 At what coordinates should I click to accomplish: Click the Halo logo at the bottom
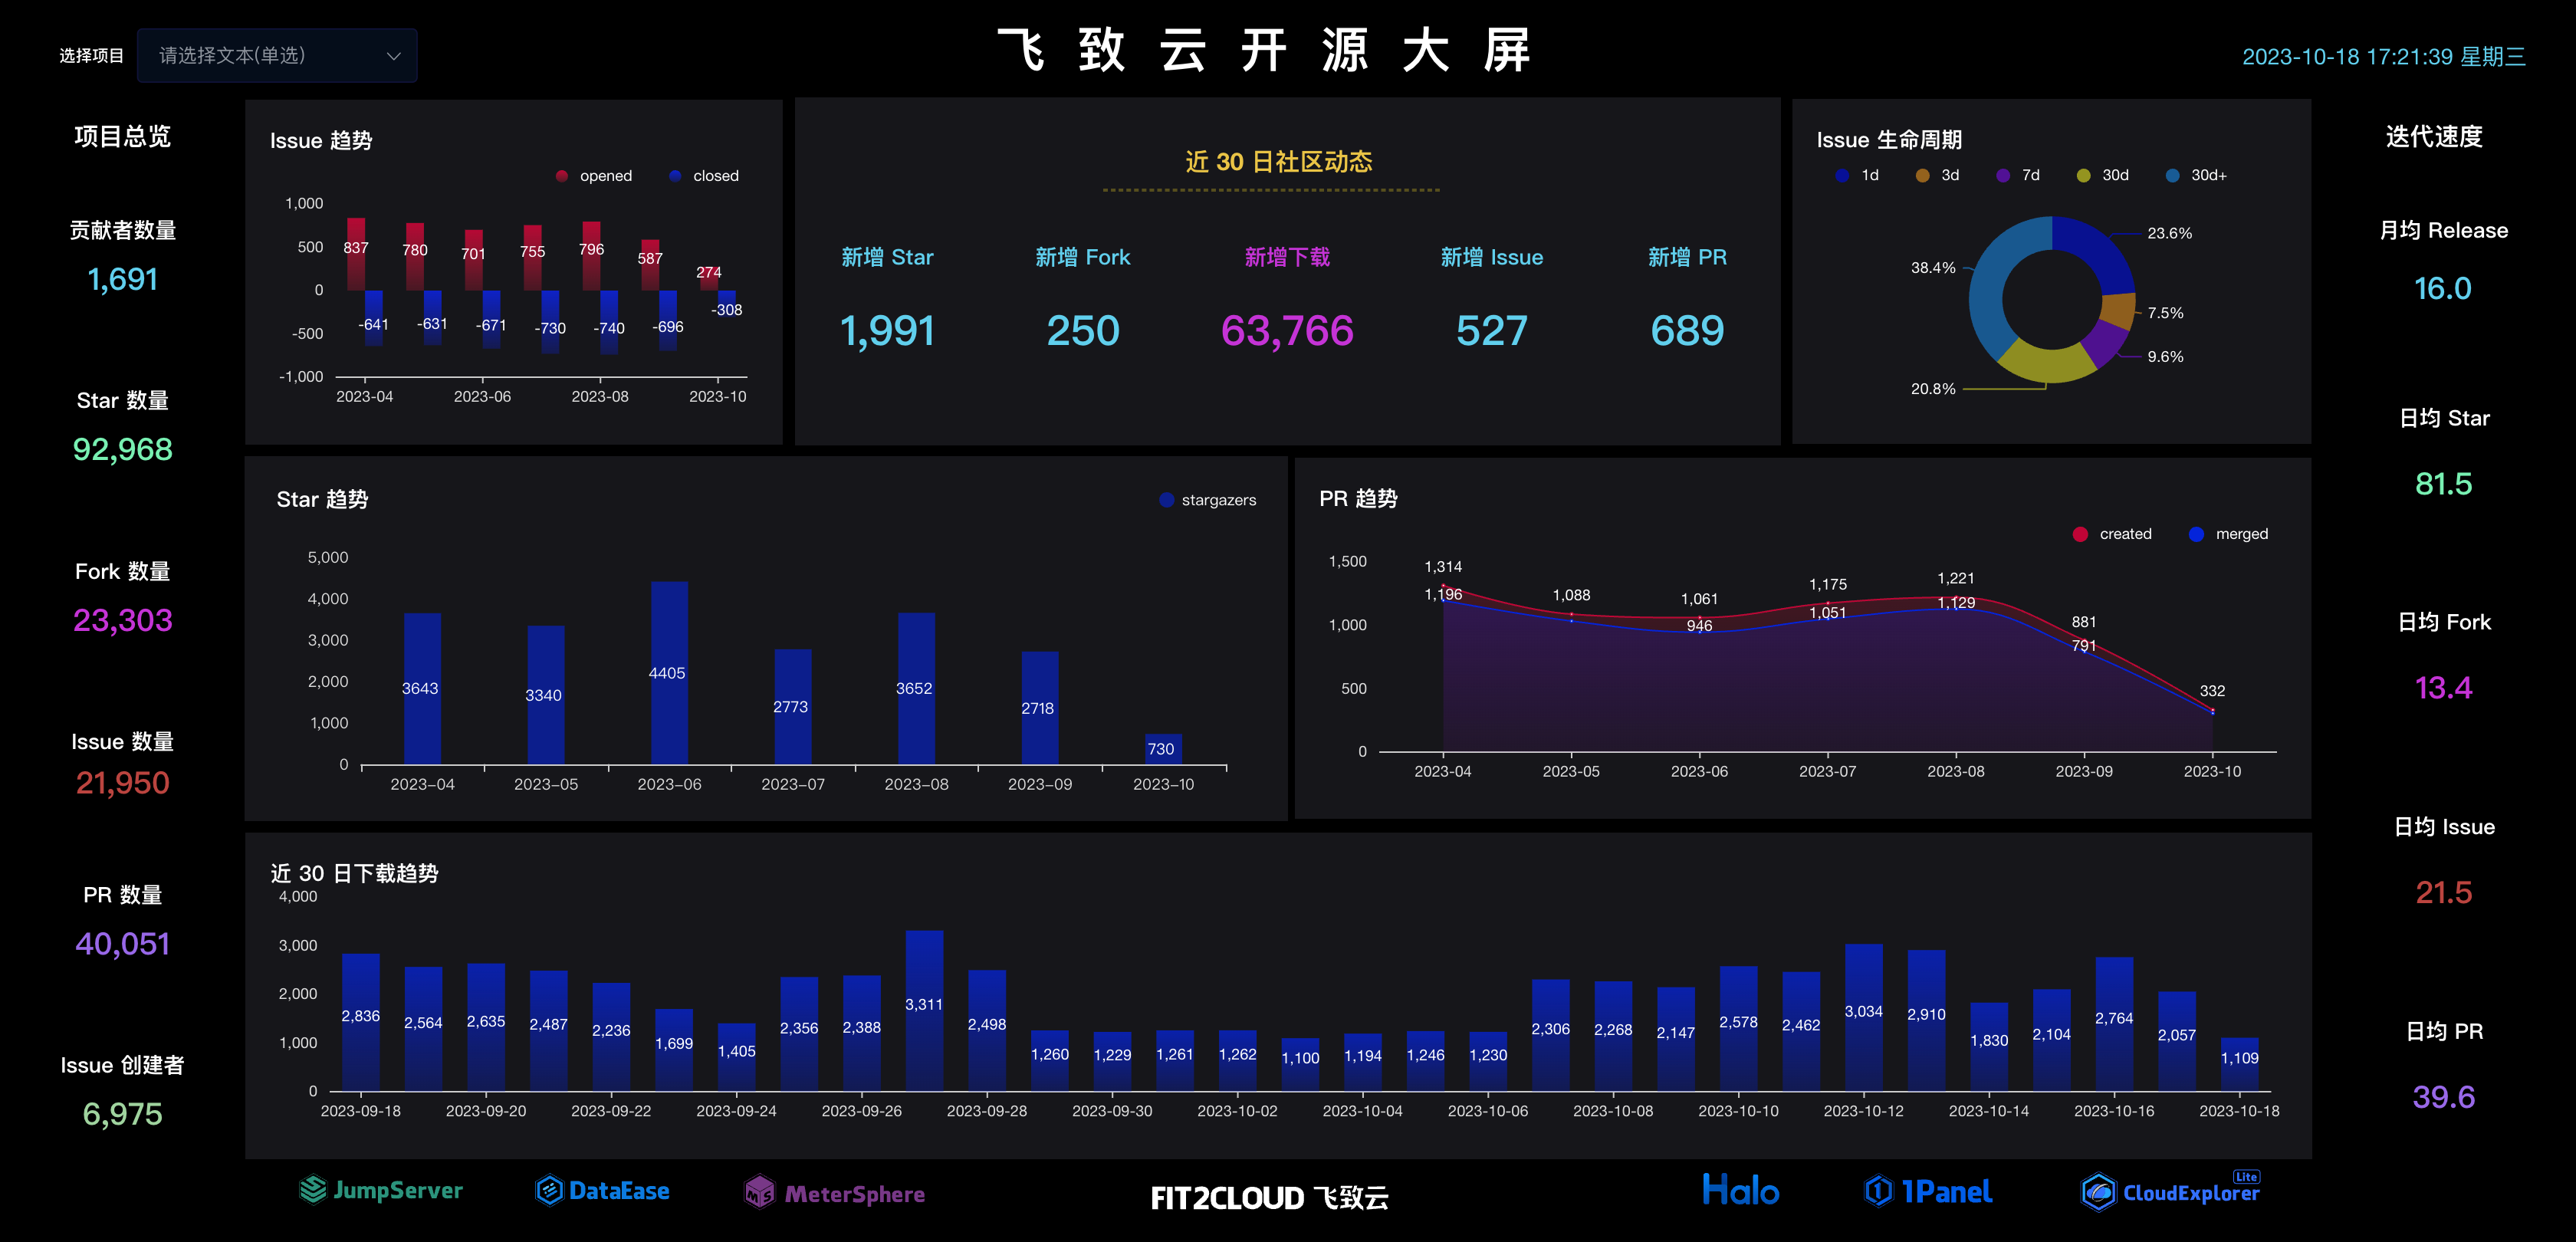click(1741, 1191)
